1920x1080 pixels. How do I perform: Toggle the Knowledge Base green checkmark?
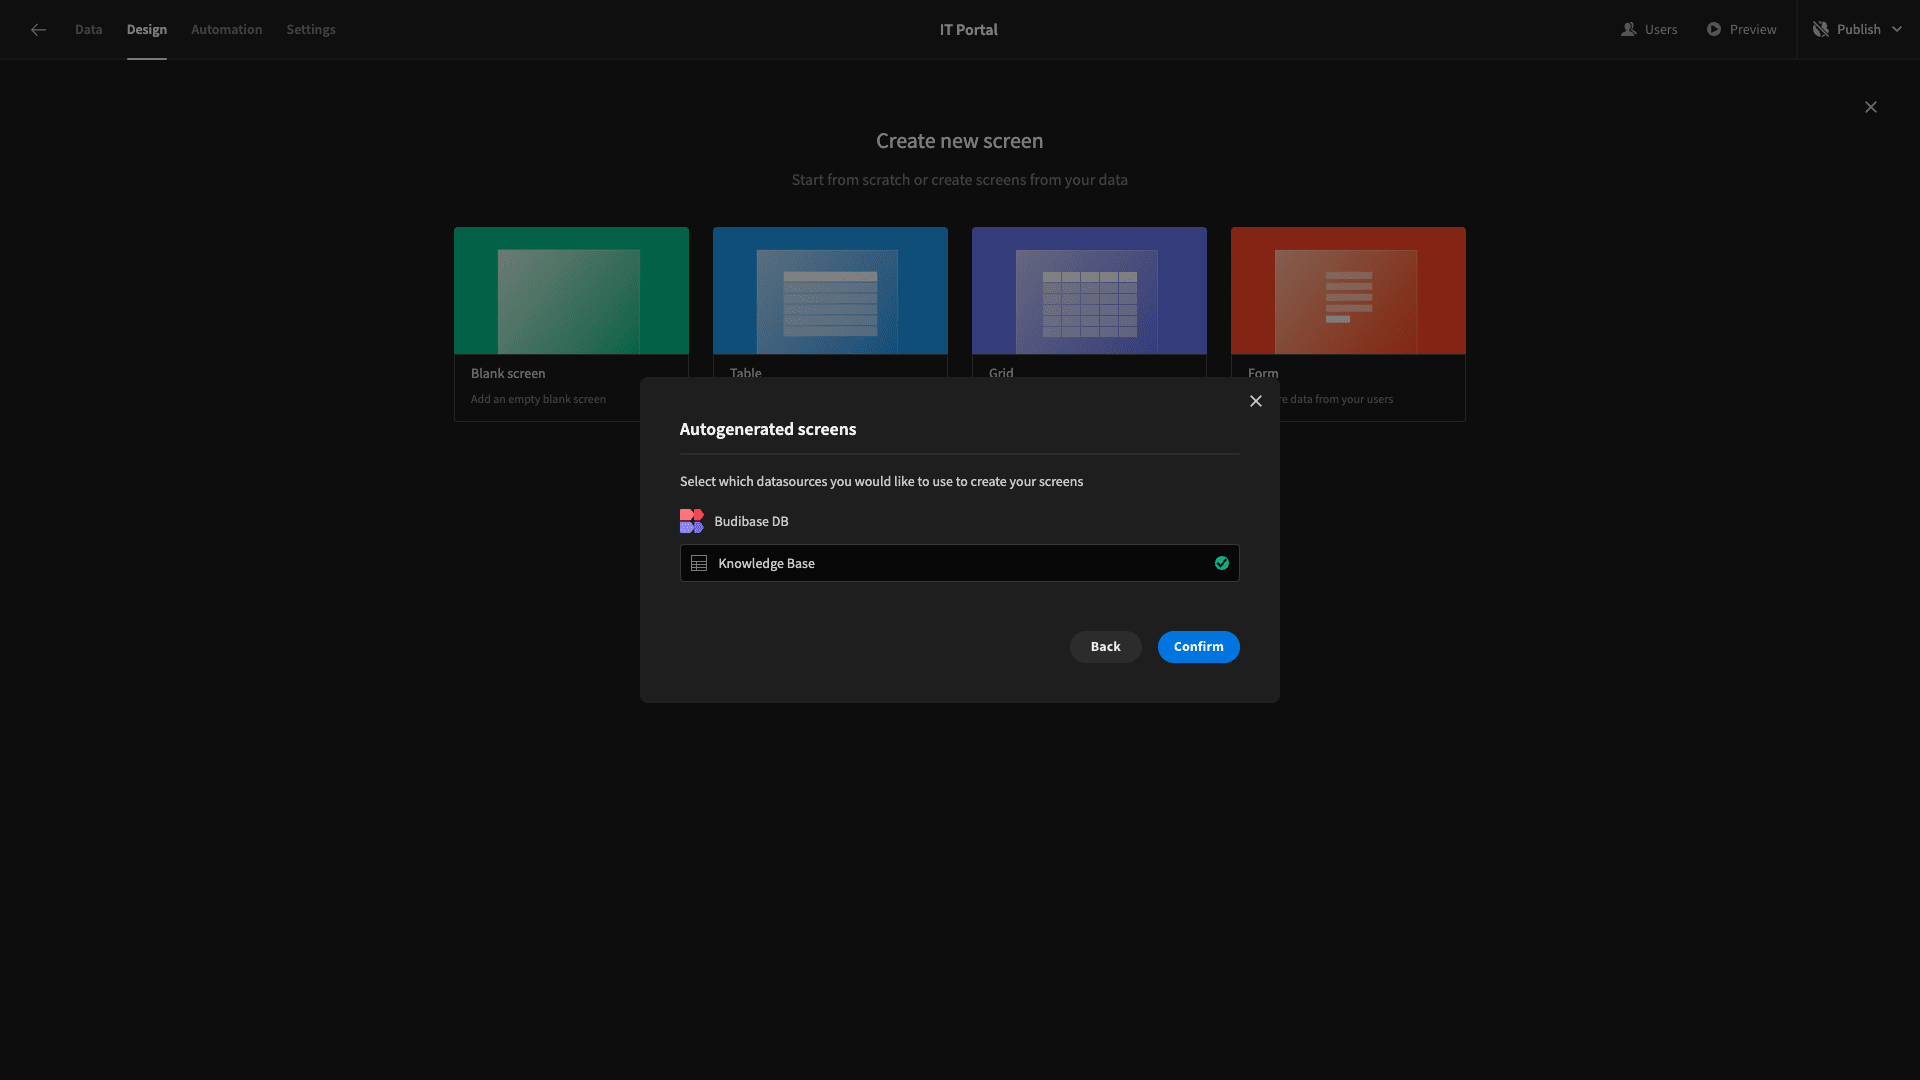pyautogui.click(x=1222, y=564)
